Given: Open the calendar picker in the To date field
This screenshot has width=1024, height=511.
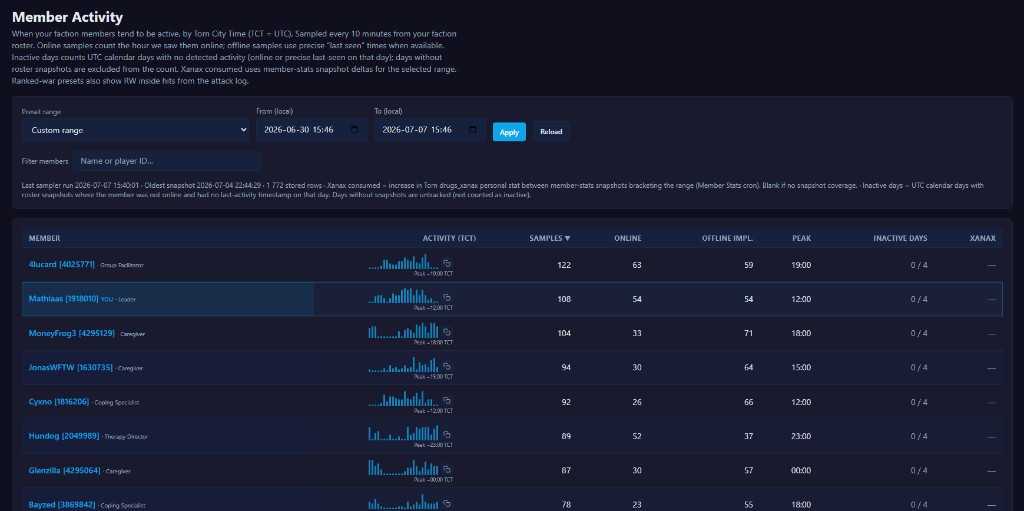Looking at the screenshot, I should click(473, 130).
